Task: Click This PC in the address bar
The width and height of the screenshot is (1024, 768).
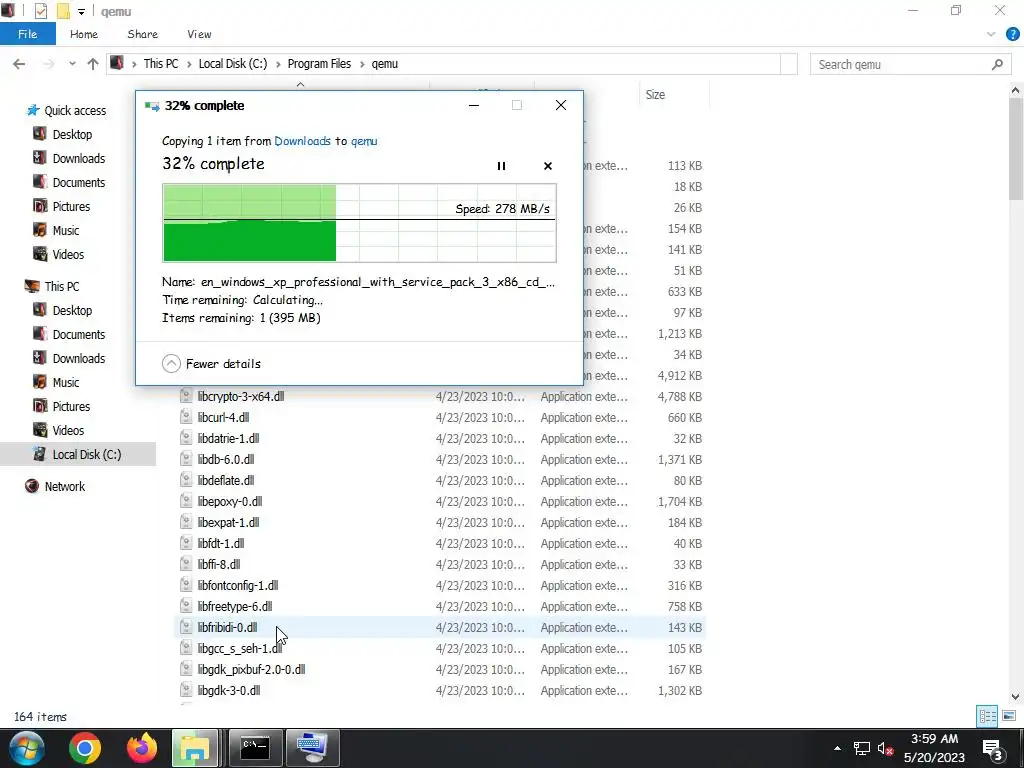Action: [161, 64]
